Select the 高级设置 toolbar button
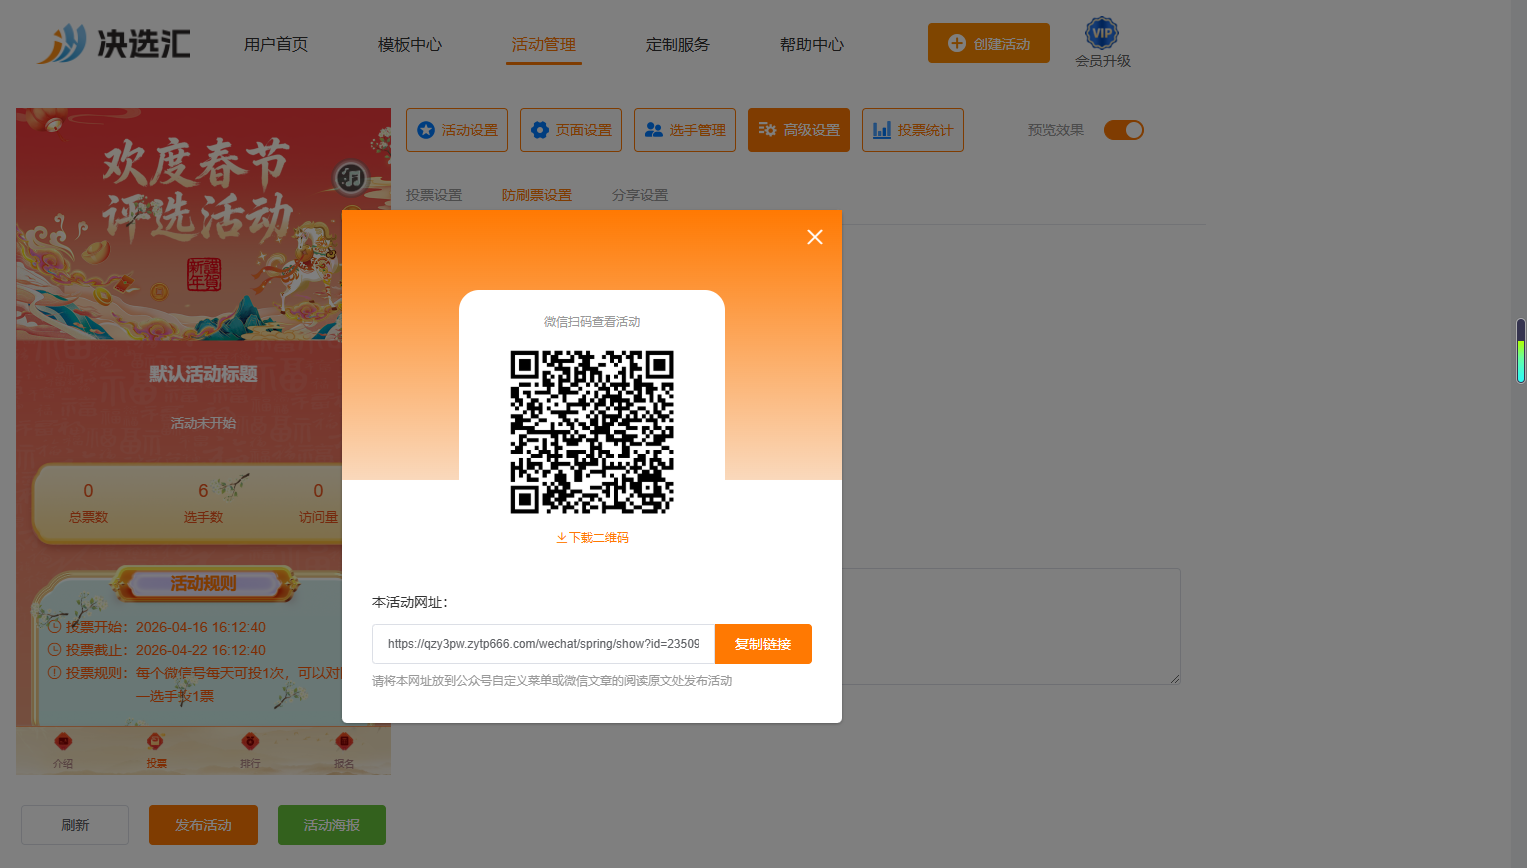This screenshot has width=1527, height=868. point(799,130)
